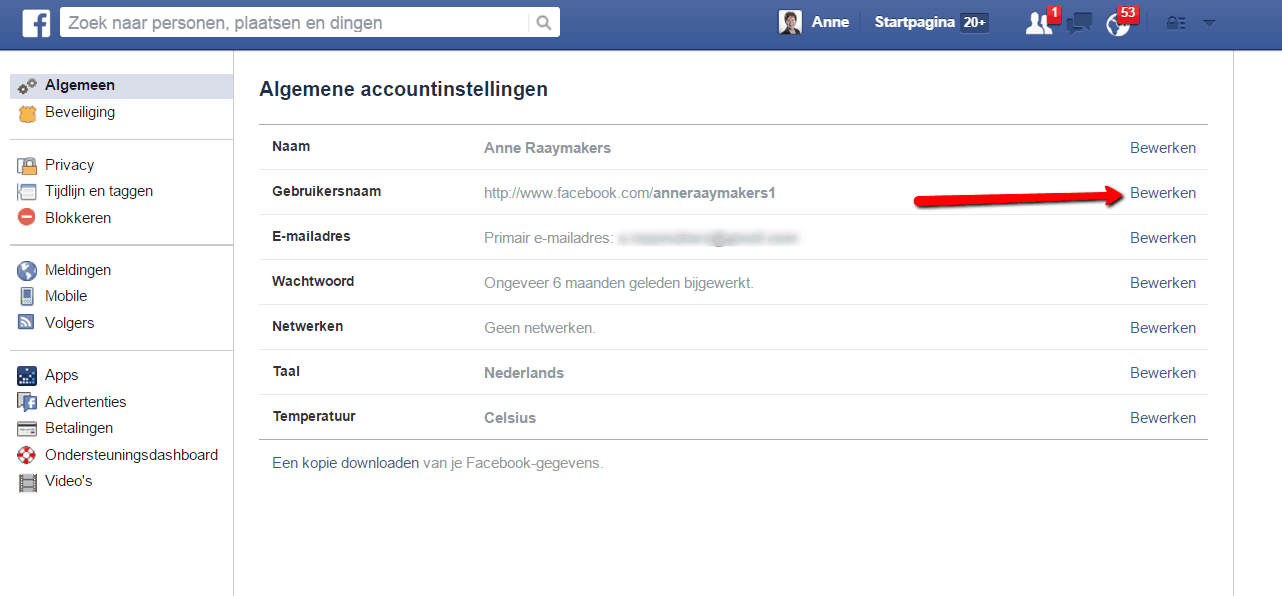
Task: Select Algemeen settings menu item
Action: (x=122, y=86)
